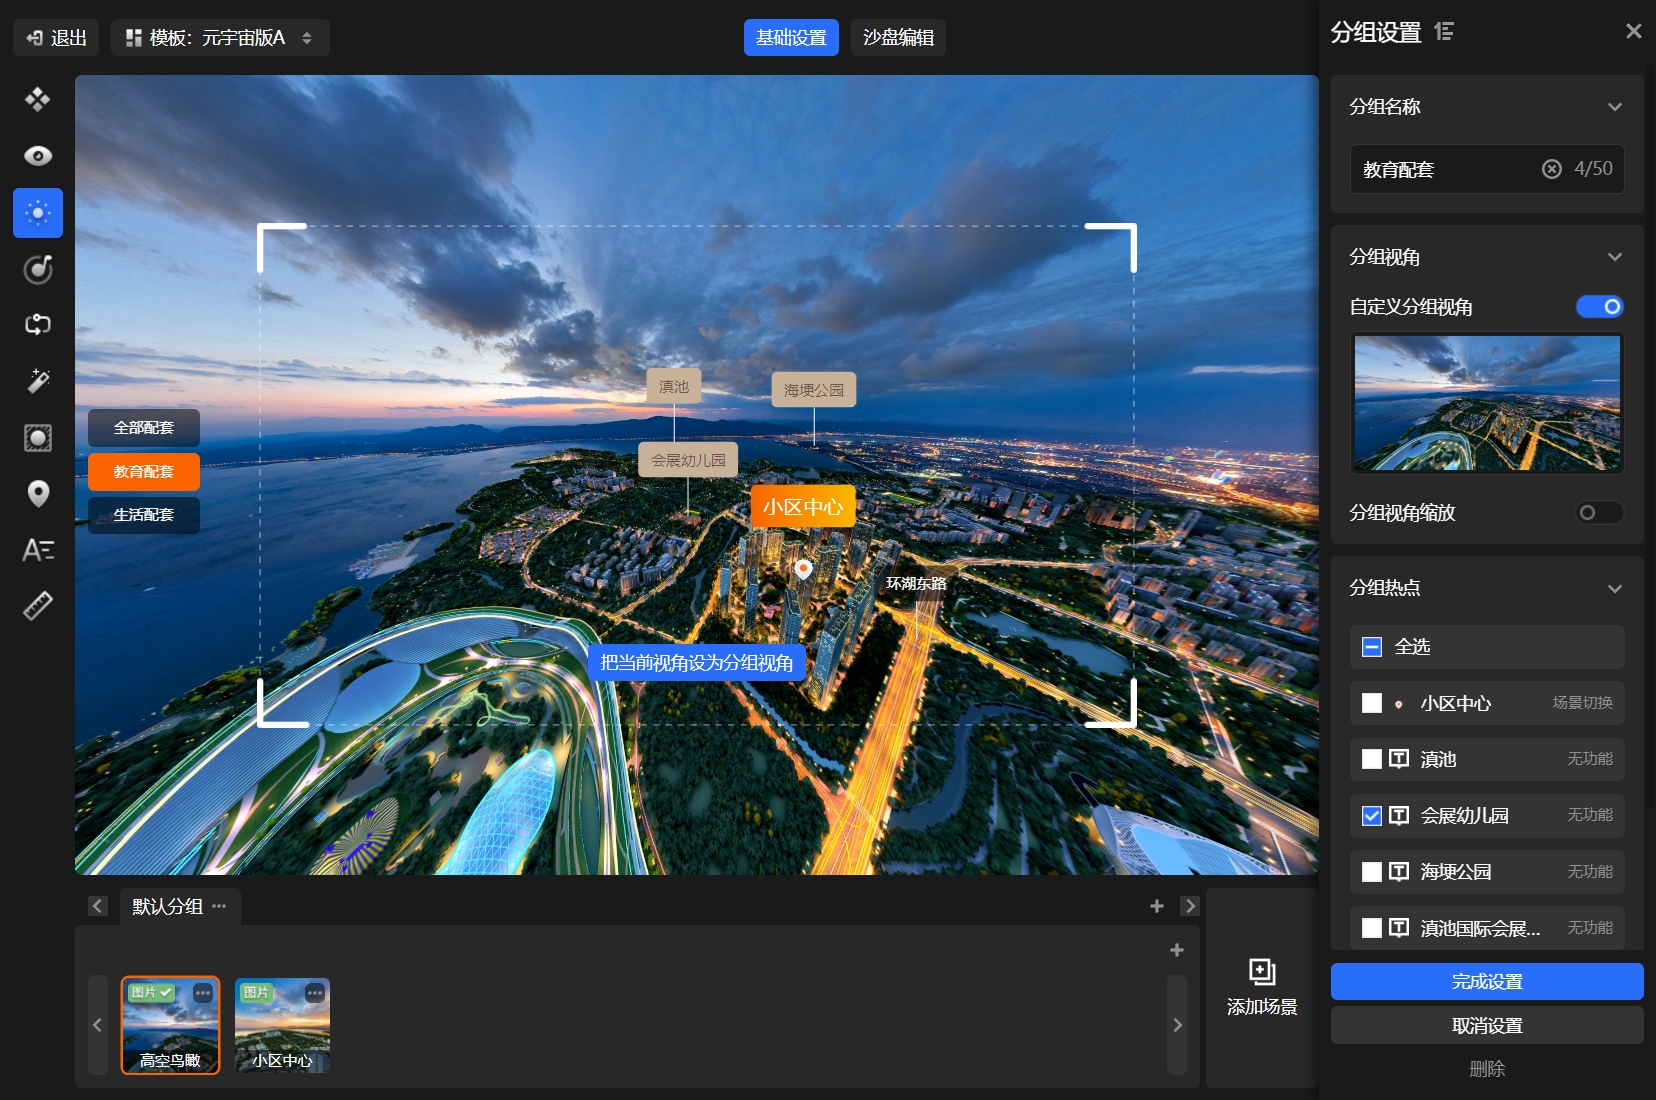Enable the group view zoom switch
Viewport: 1656px width, 1100px height.
tap(1599, 513)
